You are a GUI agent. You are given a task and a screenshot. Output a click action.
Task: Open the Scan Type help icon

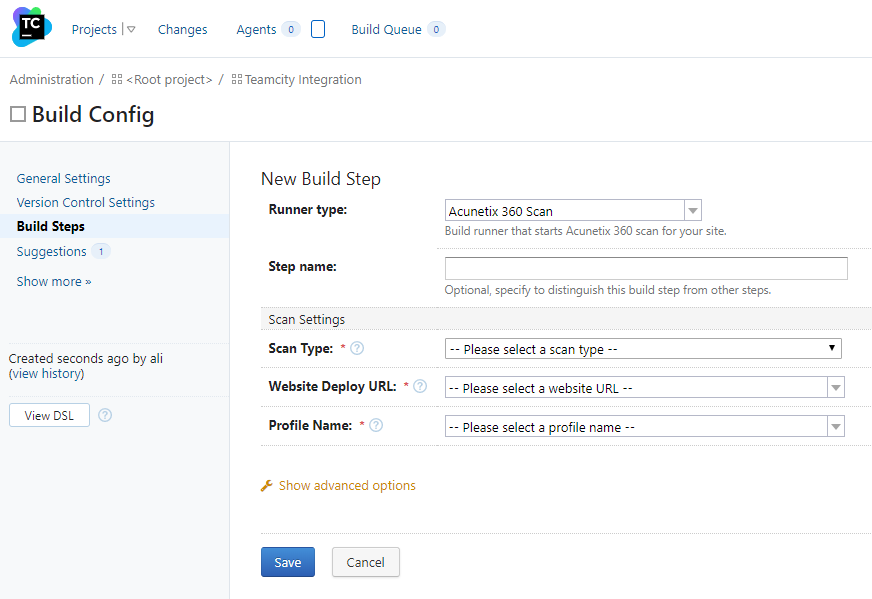click(357, 348)
